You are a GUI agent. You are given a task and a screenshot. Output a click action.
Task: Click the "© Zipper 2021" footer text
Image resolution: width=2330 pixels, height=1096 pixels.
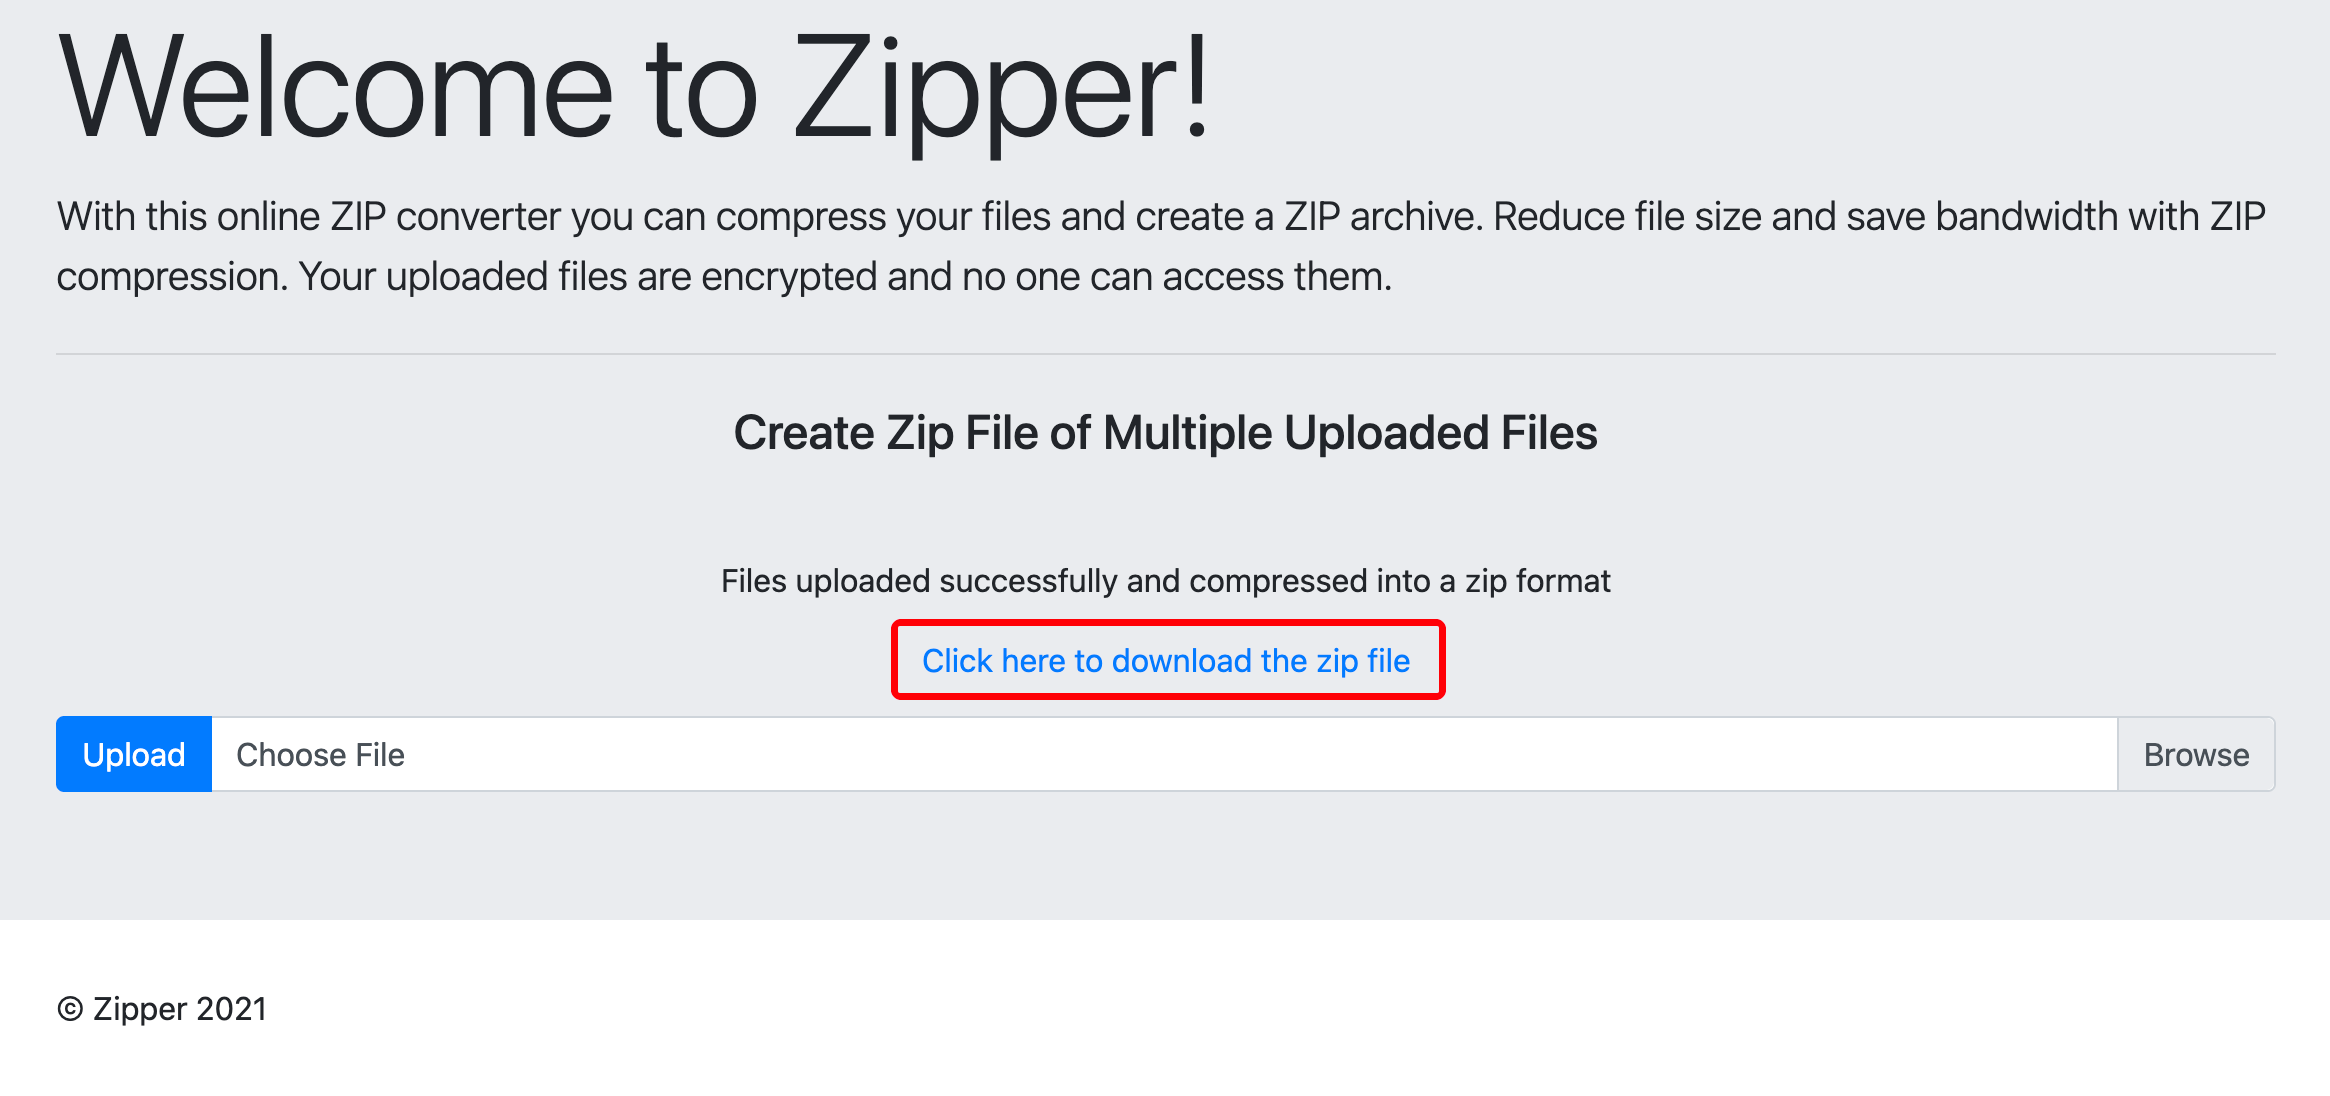pyautogui.click(x=162, y=1009)
